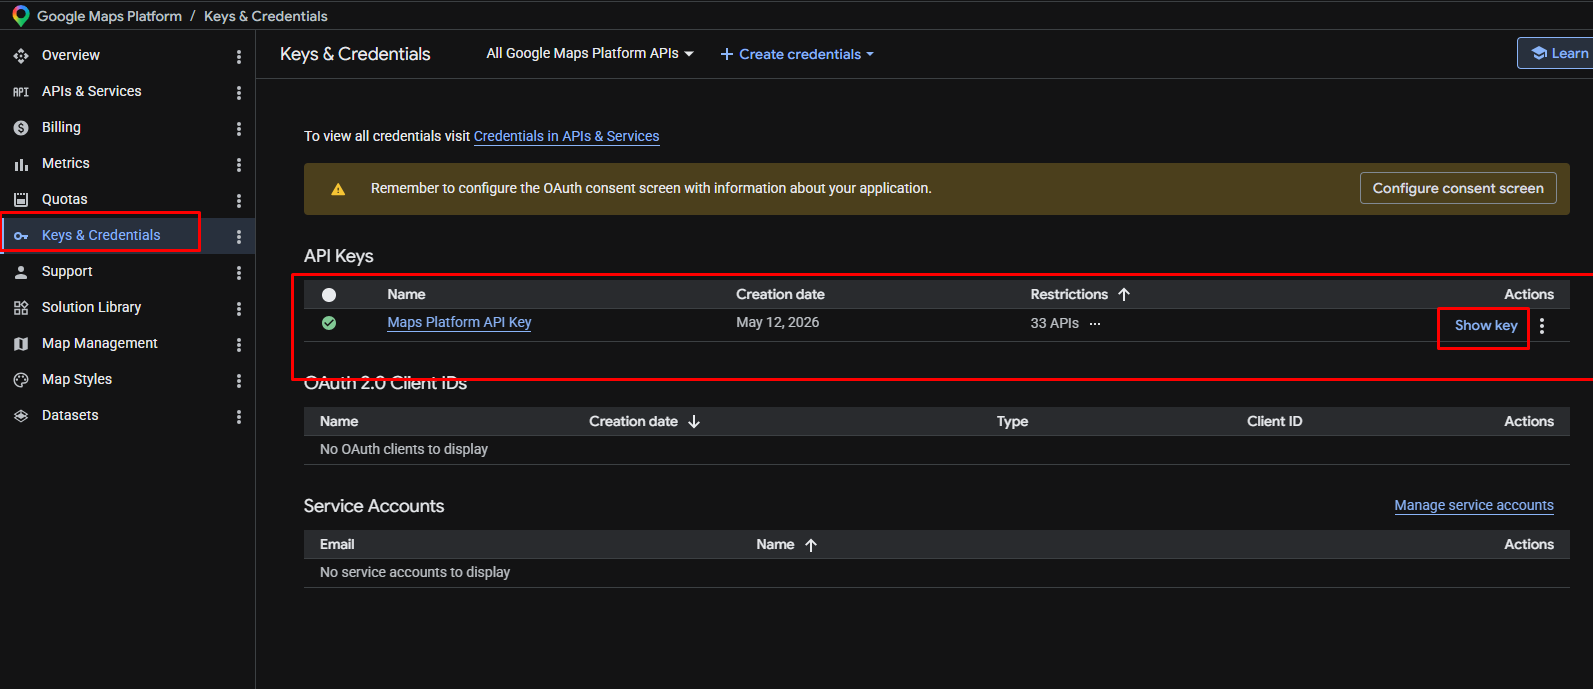This screenshot has width=1593, height=689.
Task: Open the three-dot menu beside Datasets
Action: 239,417
